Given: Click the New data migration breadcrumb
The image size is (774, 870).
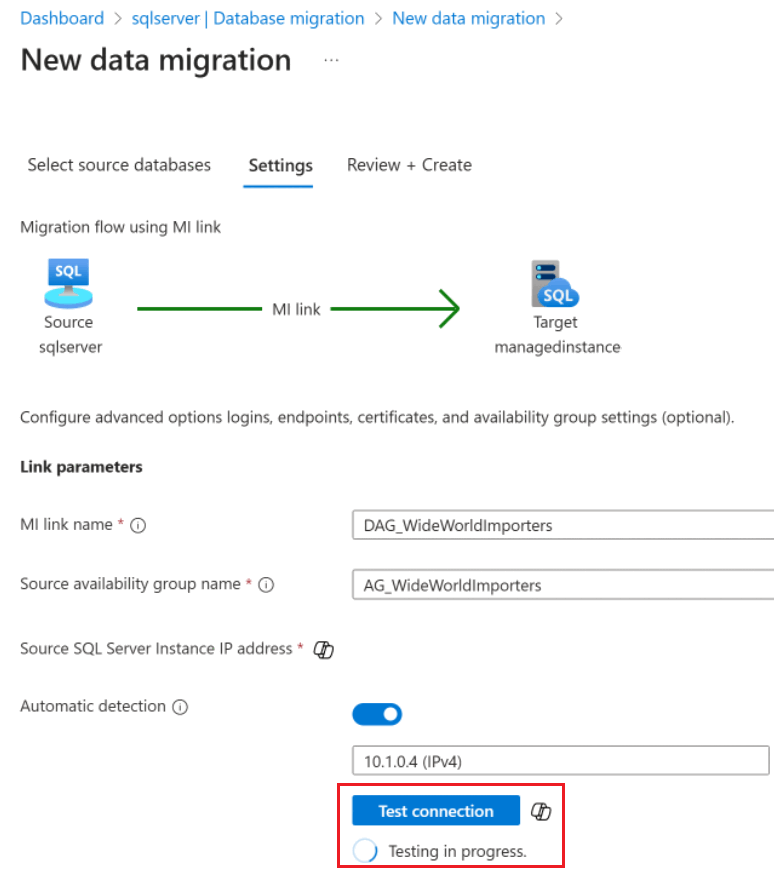Looking at the screenshot, I should pos(468,18).
